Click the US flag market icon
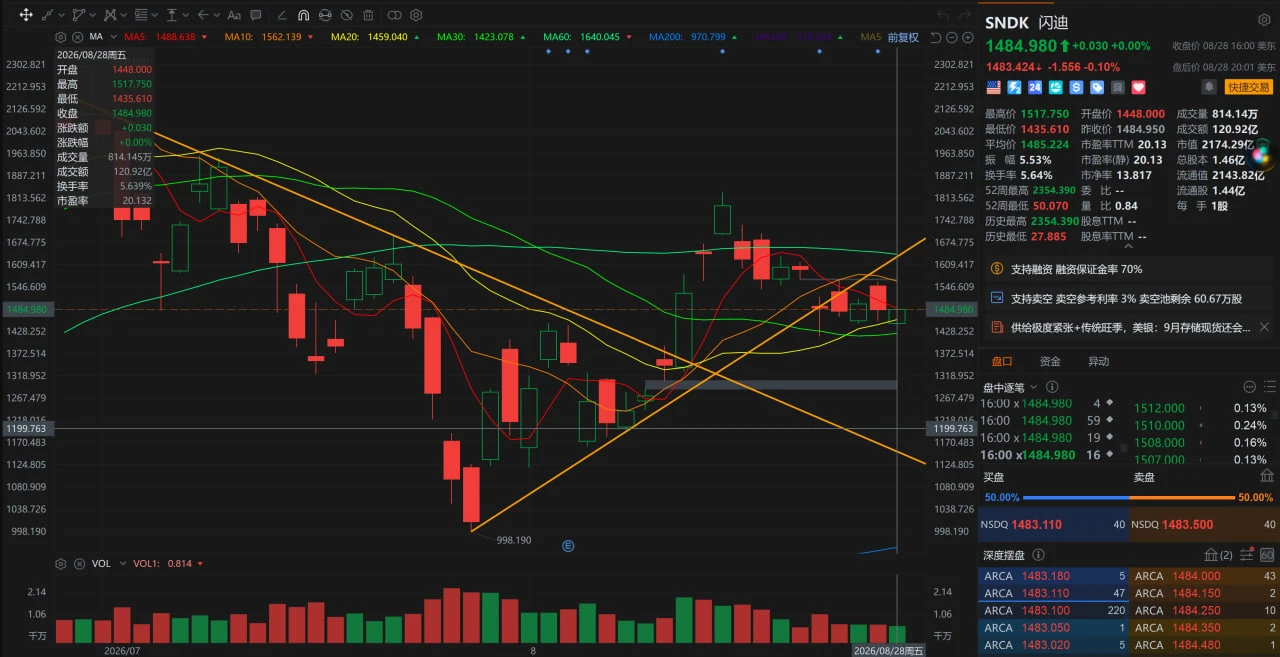Screen dimensions: 1280x657 993,88
